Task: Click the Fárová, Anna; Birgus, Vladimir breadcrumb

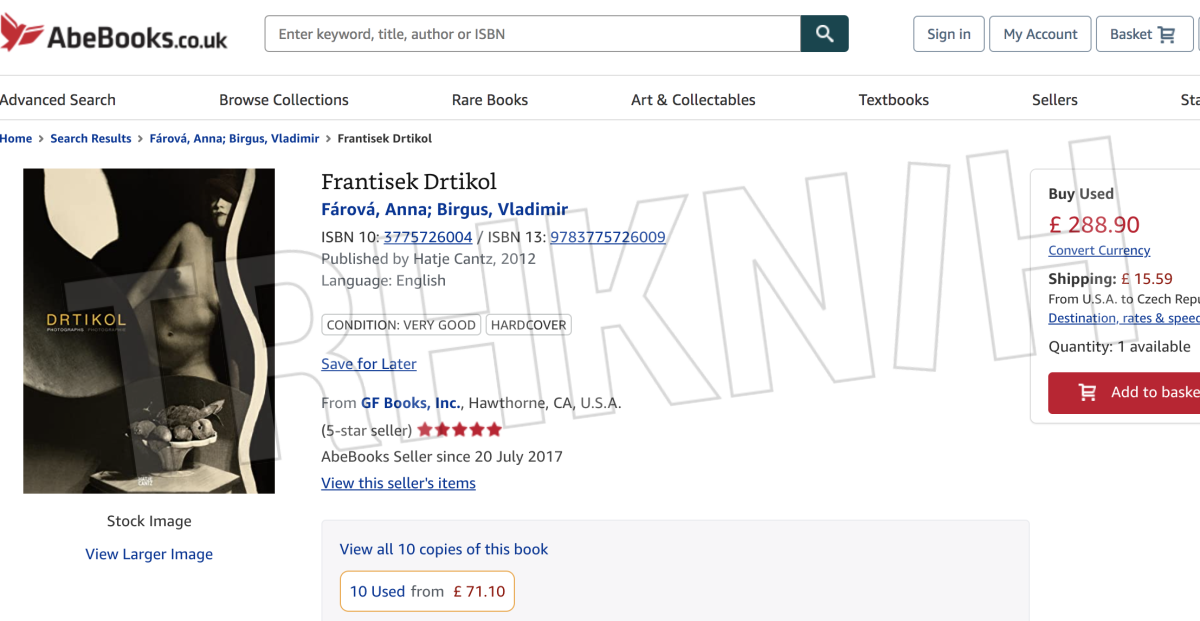Action: (x=234, y=139)
